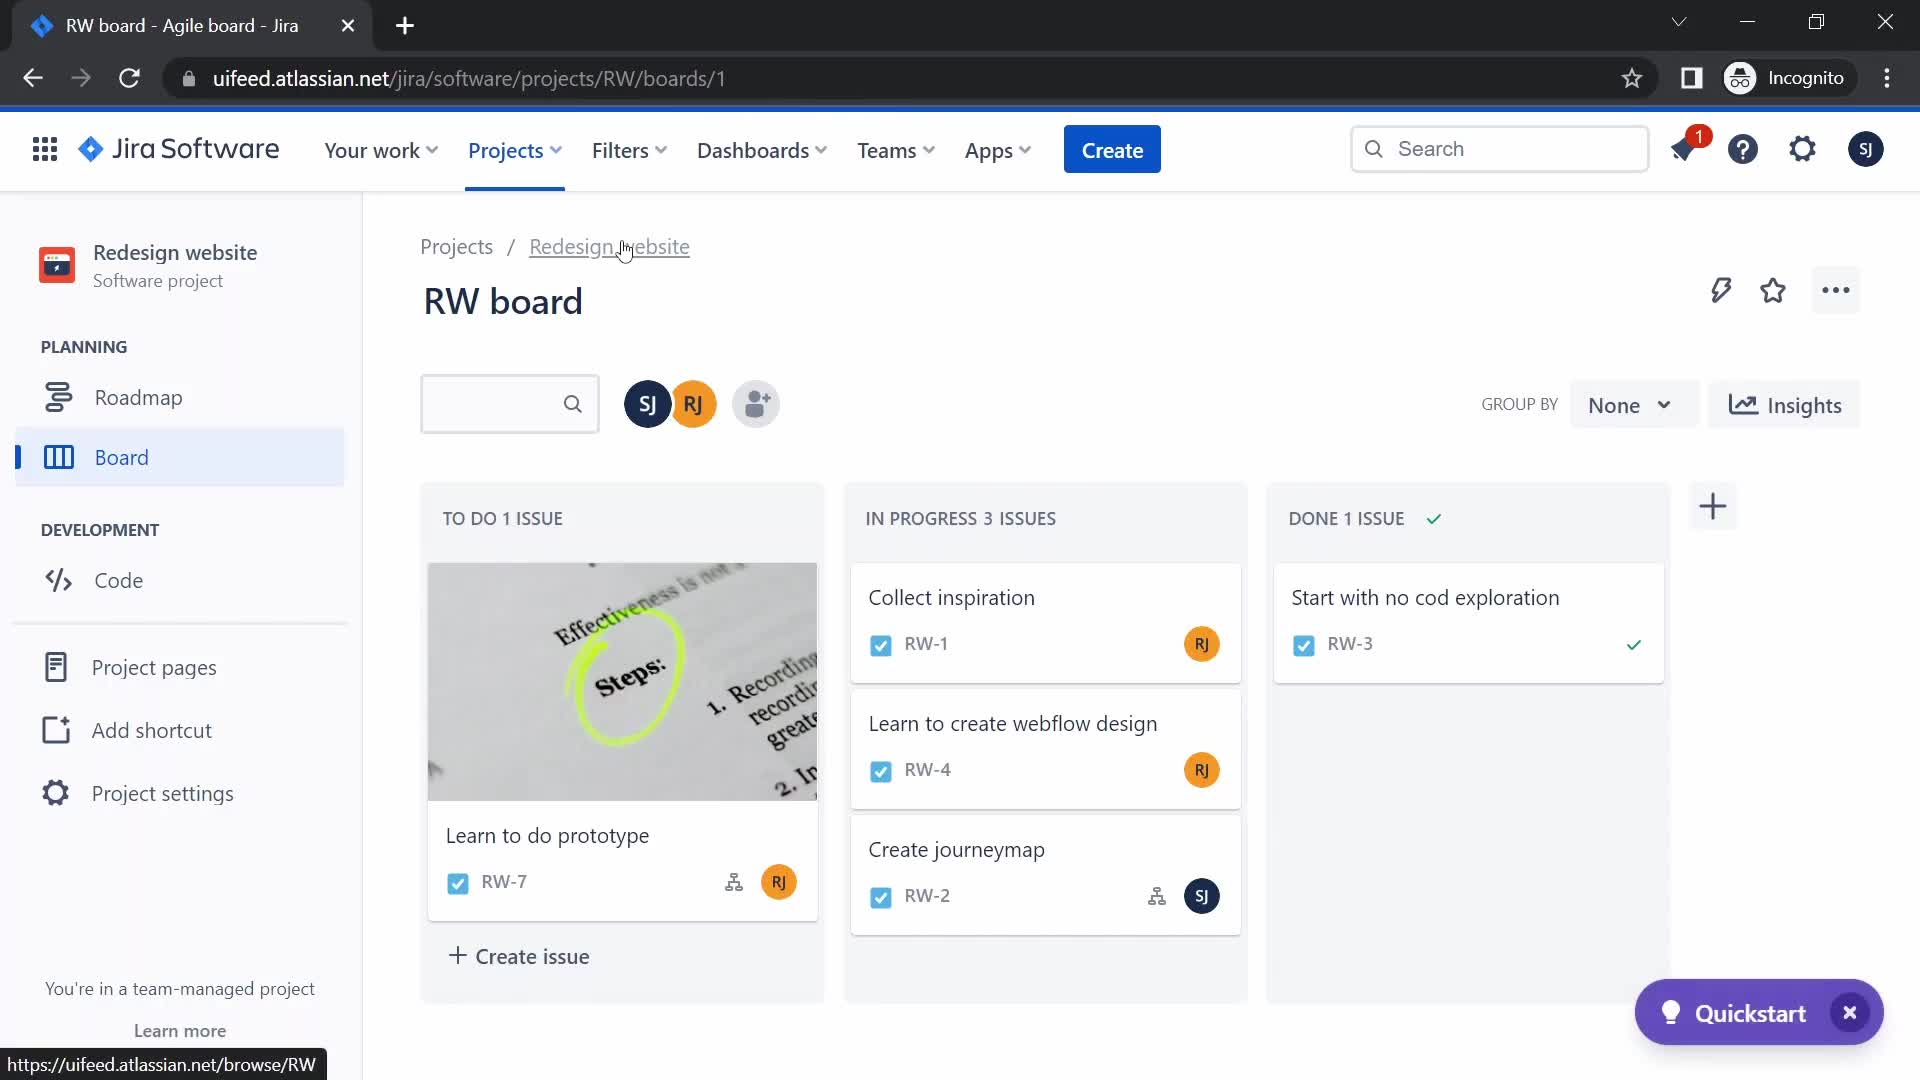Expand the GROUP BY None dropdown
The image size is (1920, 1080).
coord(1627,405)
